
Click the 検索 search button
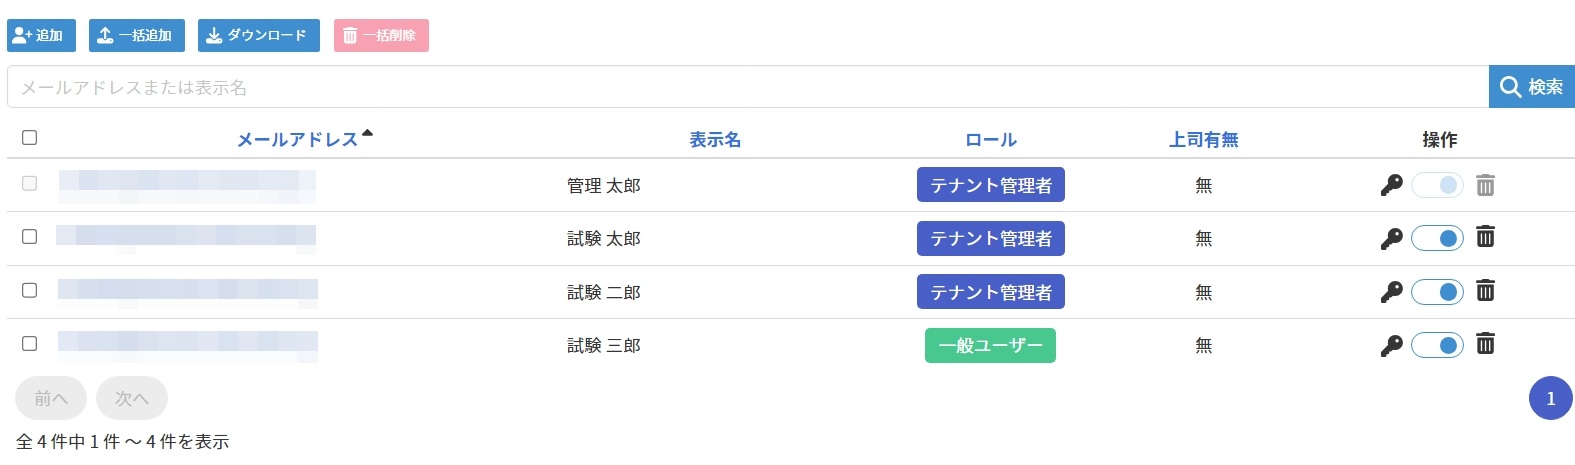pyautogui.click(x=1531, y=87)
